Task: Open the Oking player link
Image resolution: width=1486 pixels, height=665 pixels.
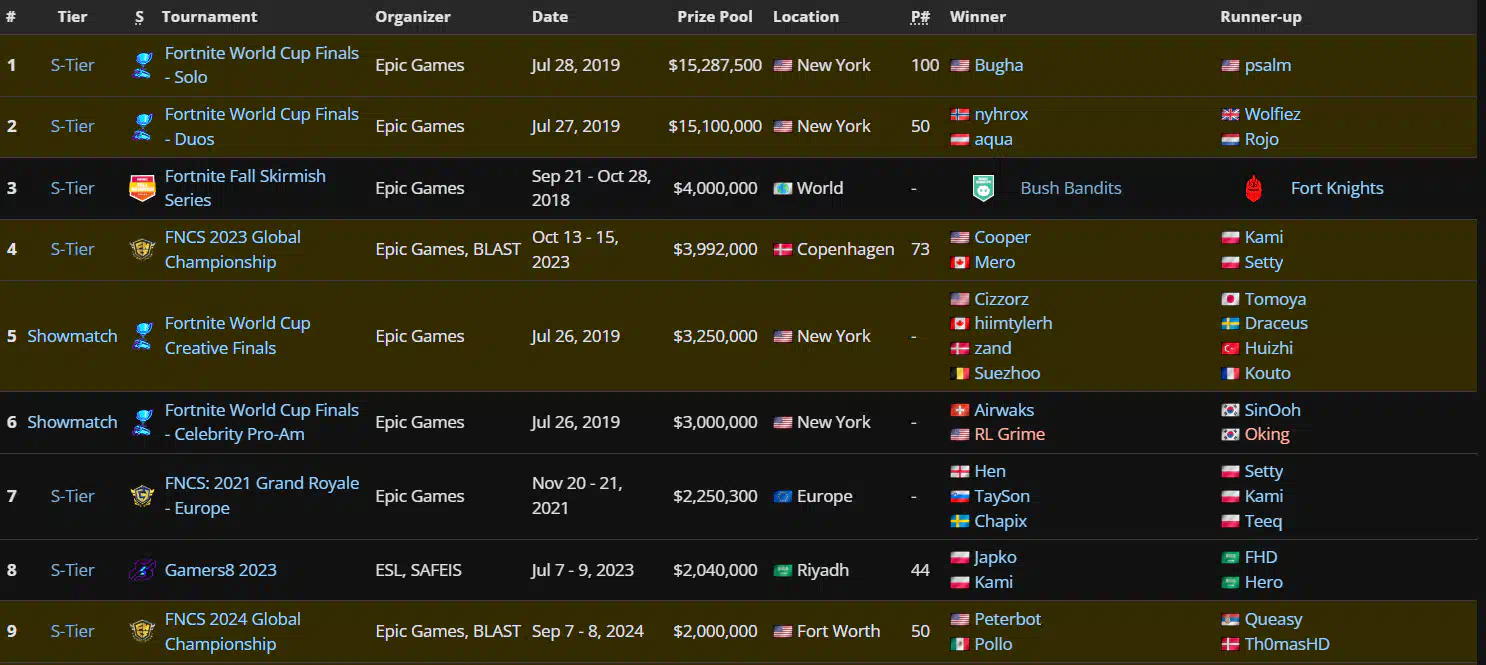Action: [1267, 434]
